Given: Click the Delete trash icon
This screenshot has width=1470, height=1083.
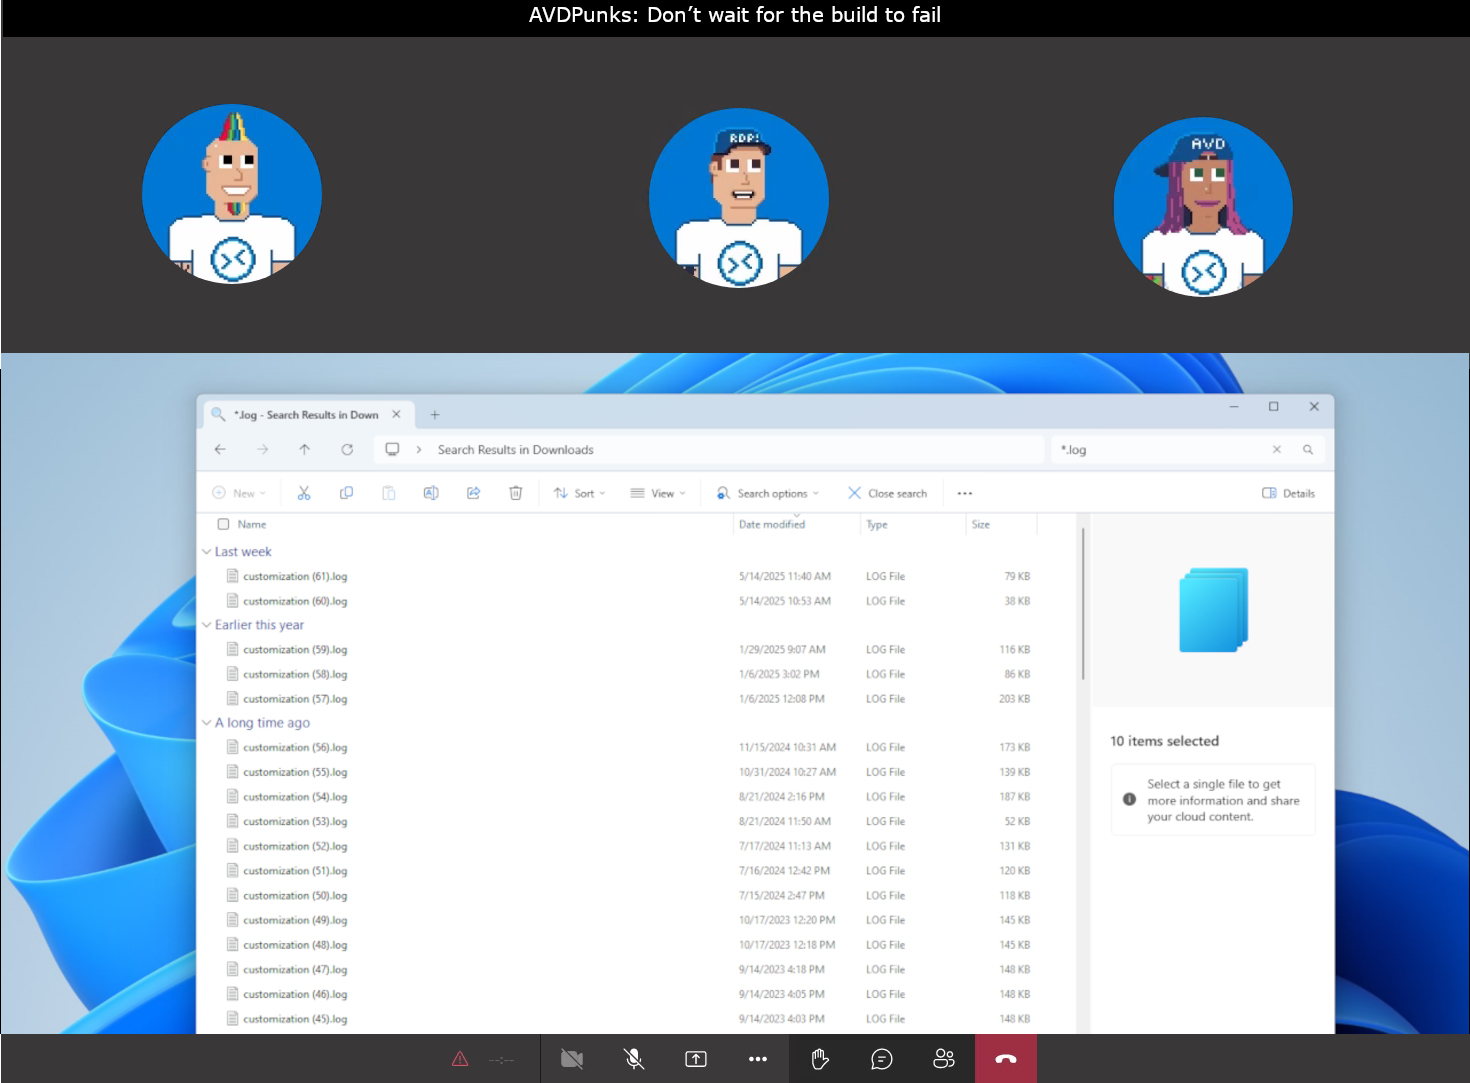Looking at the screenshot, I should pos(515,493).
